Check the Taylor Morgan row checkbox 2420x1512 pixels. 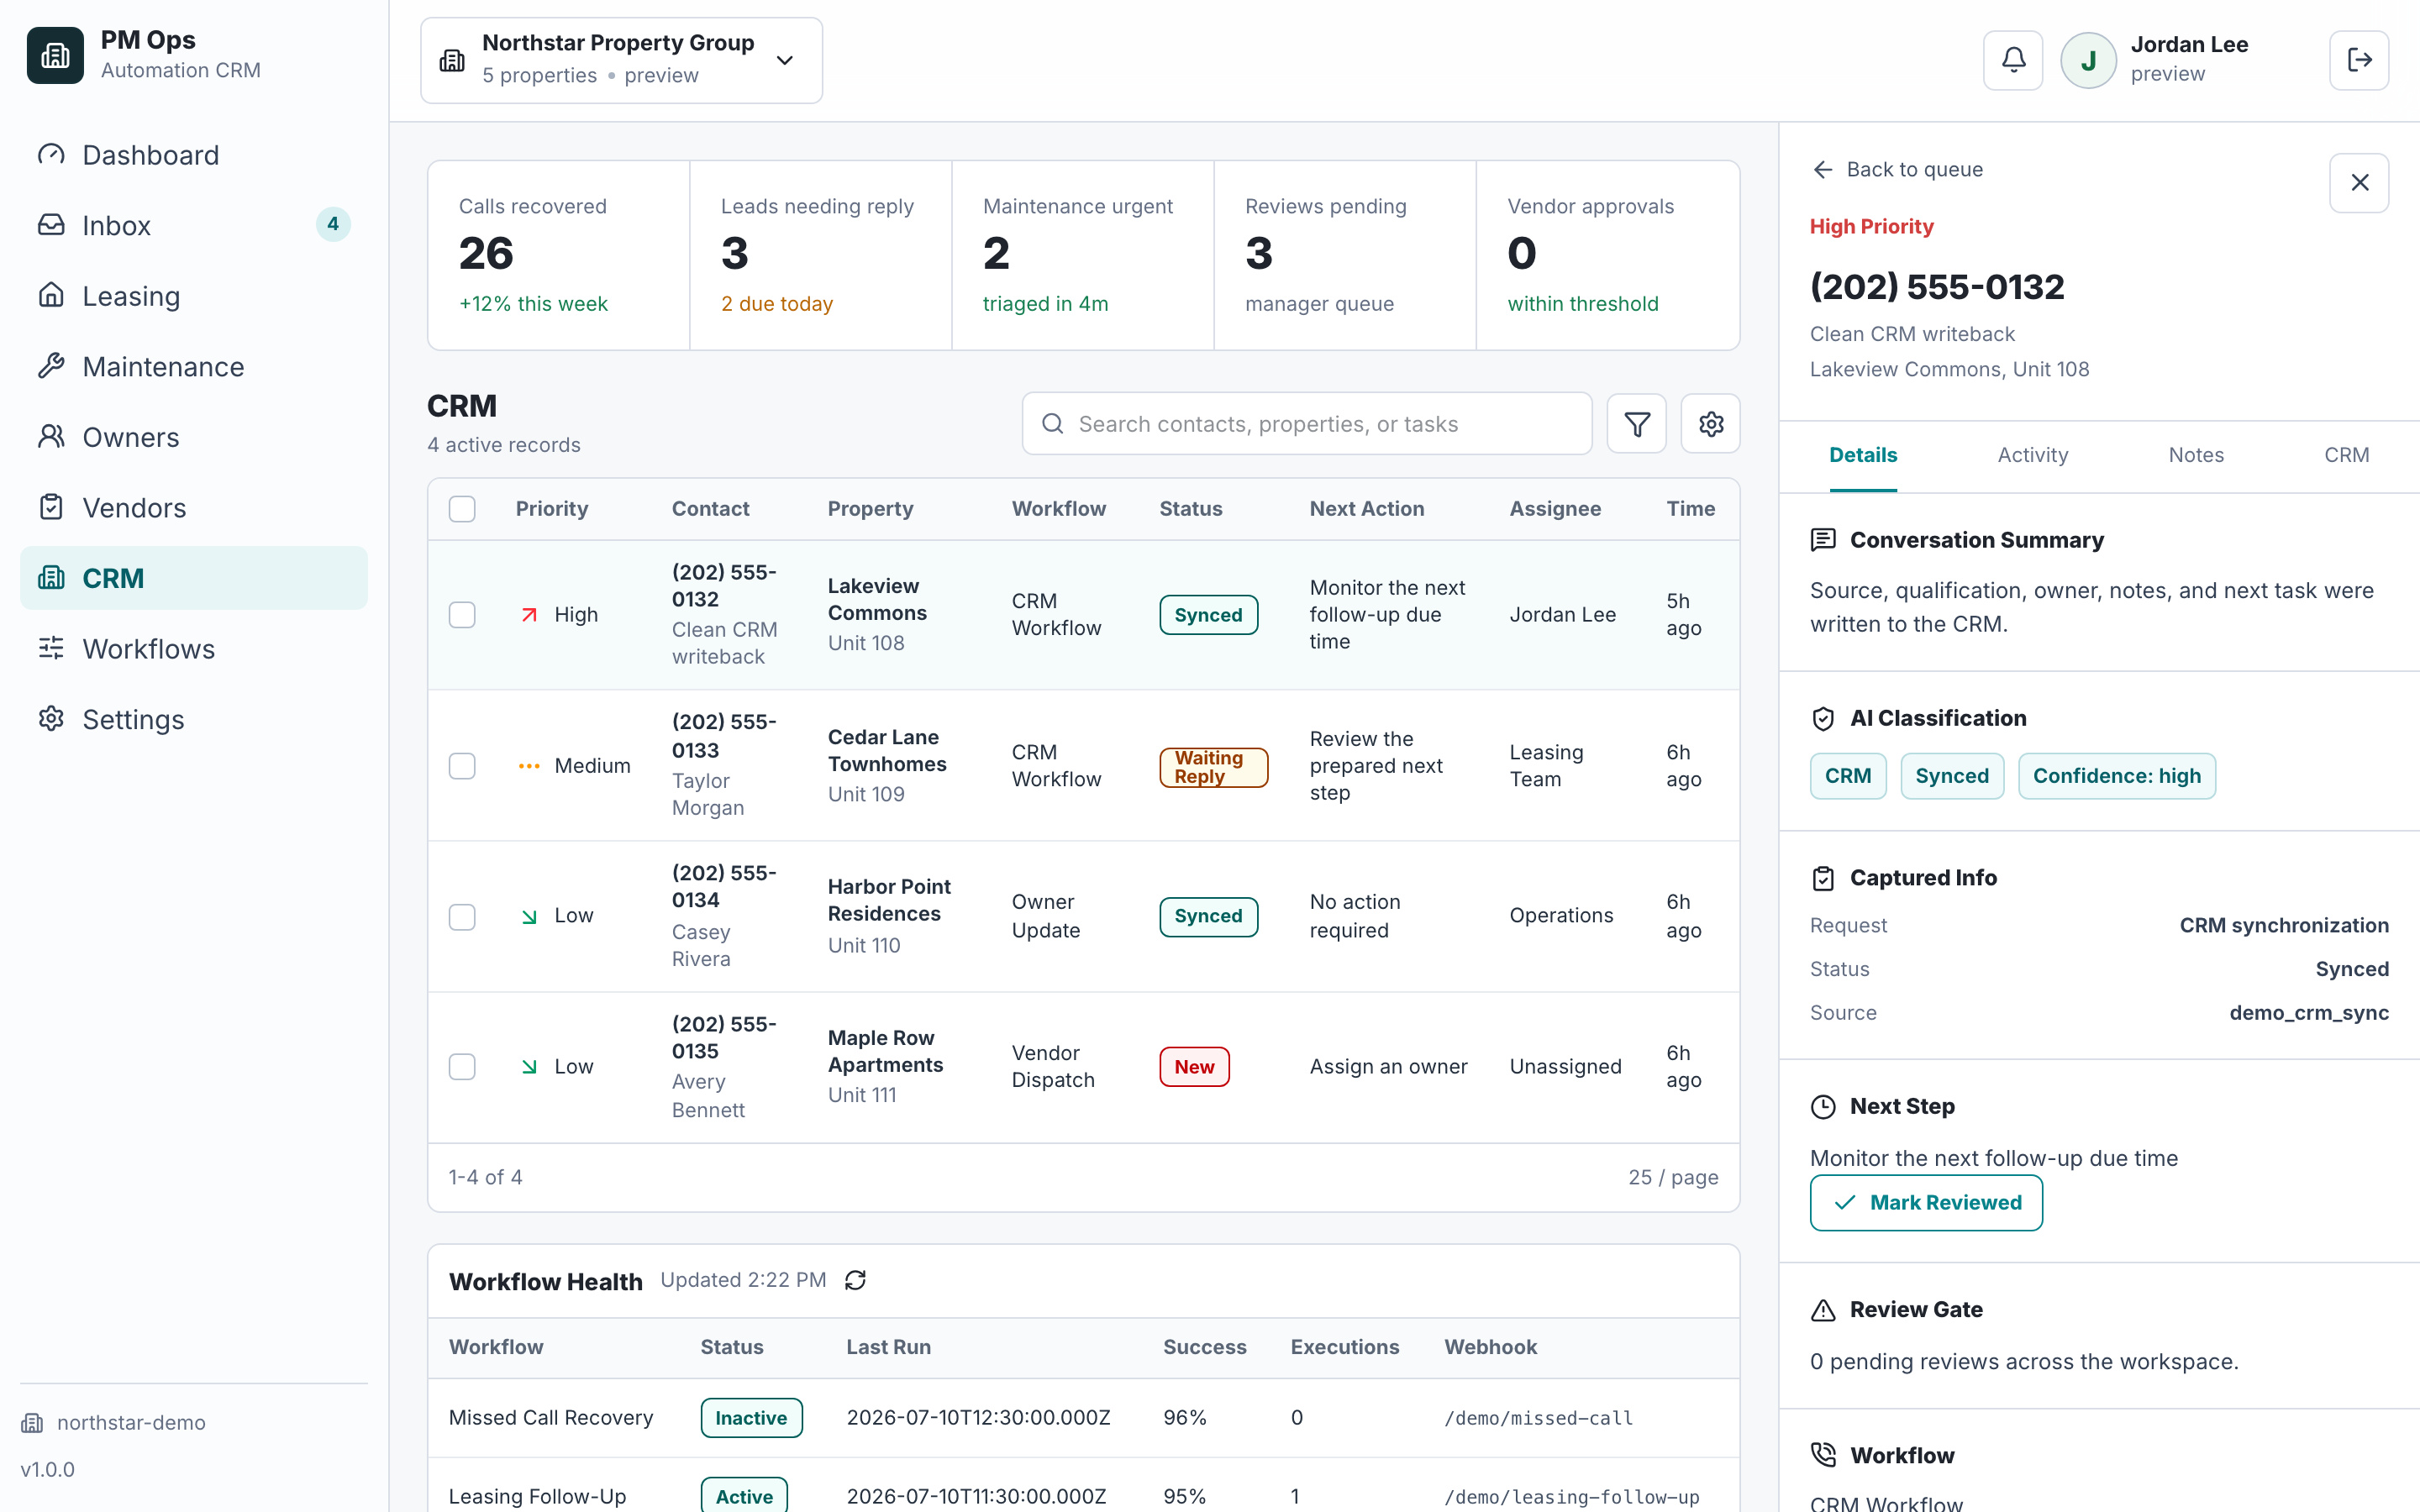tap(462, 766)
